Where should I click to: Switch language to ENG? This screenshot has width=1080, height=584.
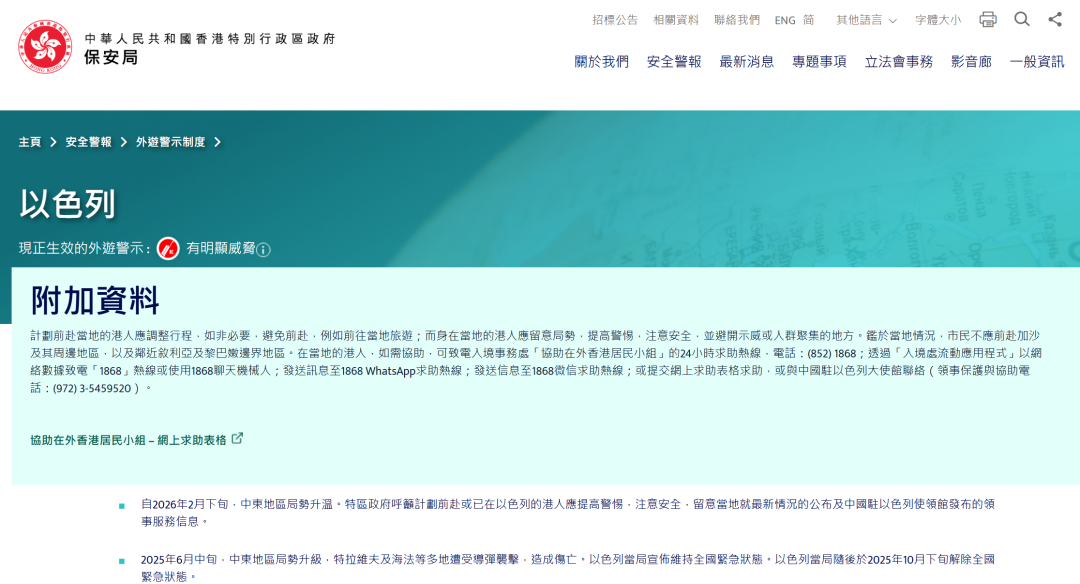click(785, 20)
